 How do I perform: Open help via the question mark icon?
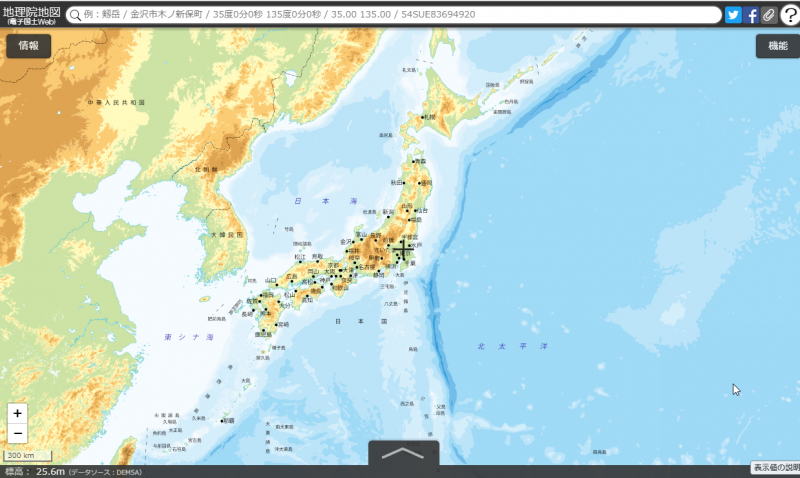point(789,15)
